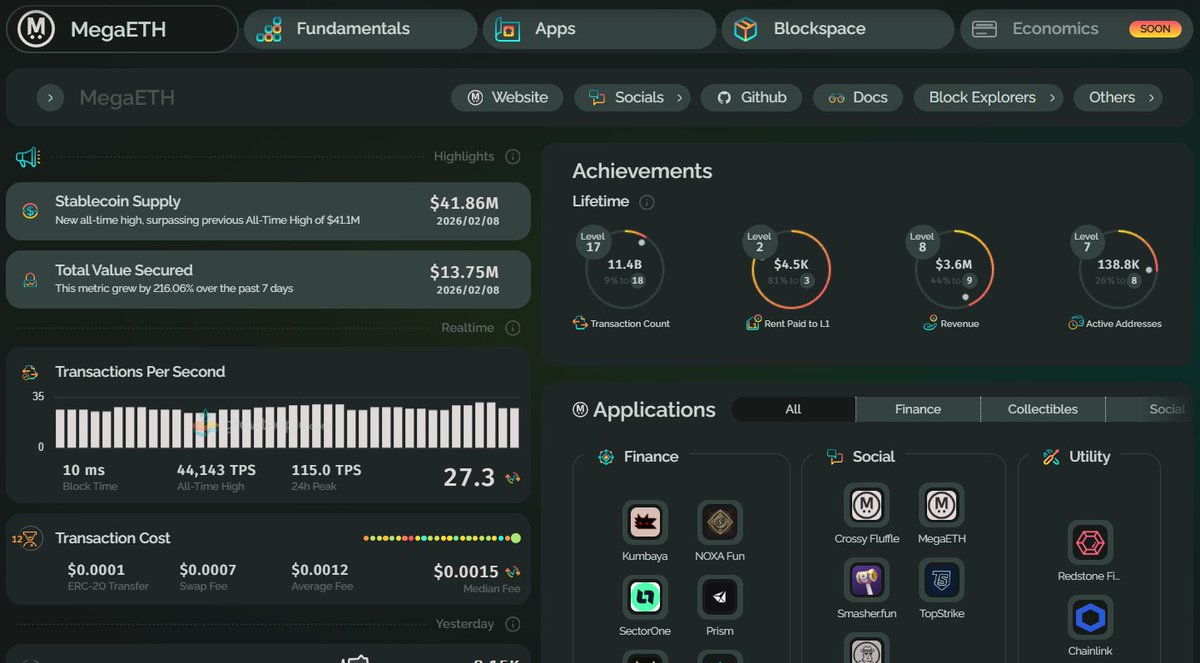Click the Transaction Count achievement icon

coord(580,323)
